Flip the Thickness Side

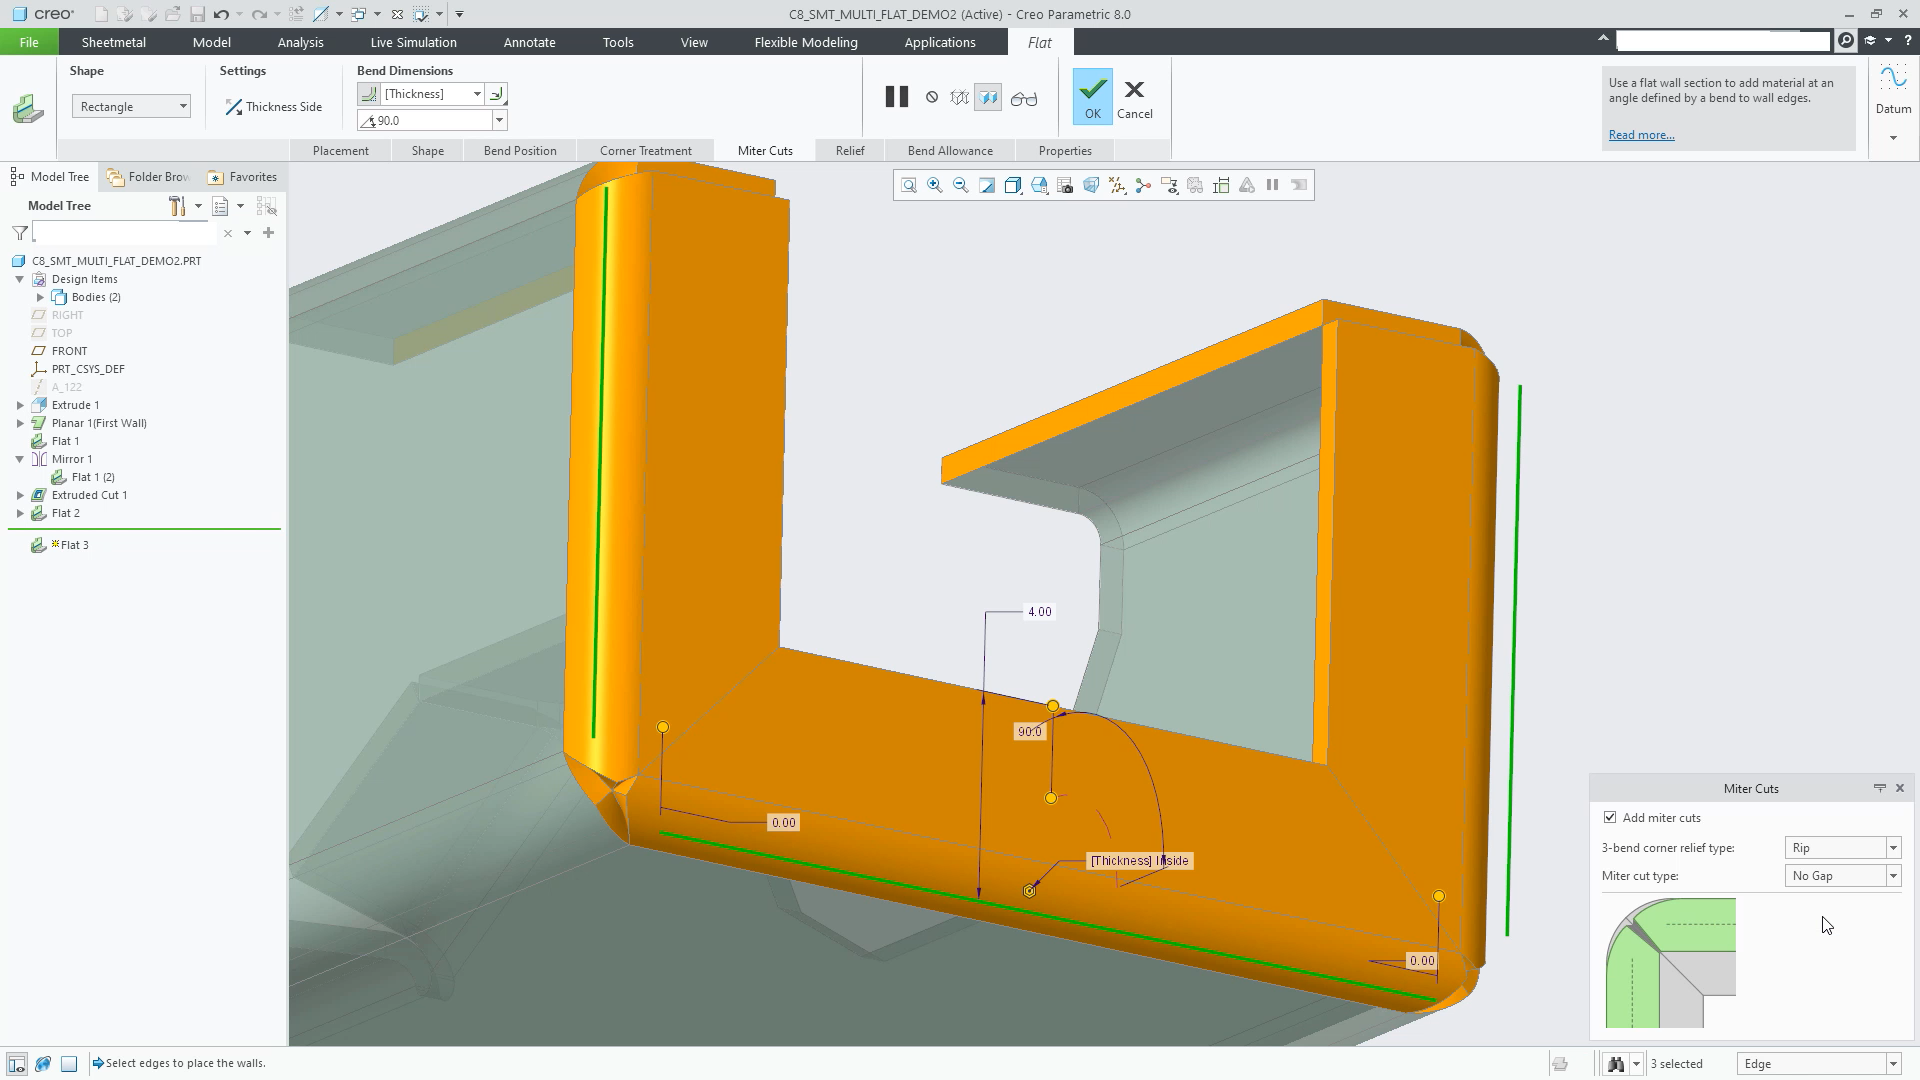[273, 107]
